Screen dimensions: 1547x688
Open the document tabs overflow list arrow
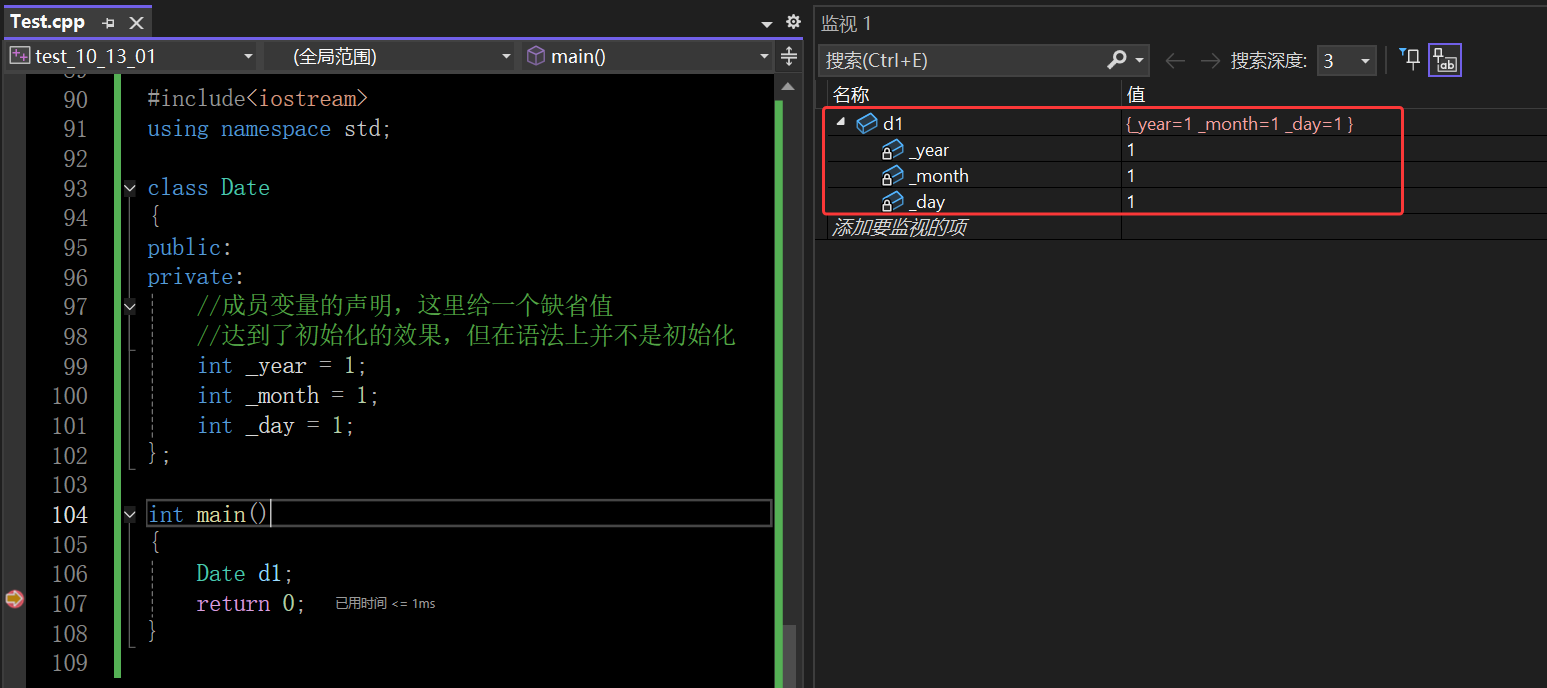(767, 24)
